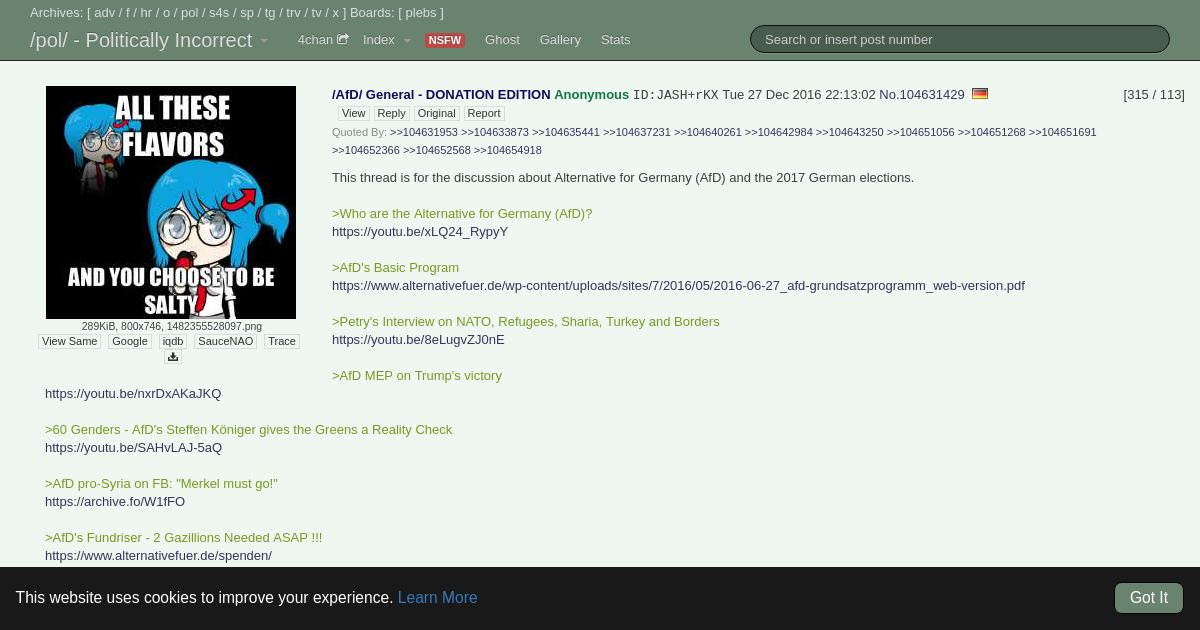The height and width of the screenshot is (630, 1200).
Task: Focus the search or post number field
Action: (x=960, y=39)
